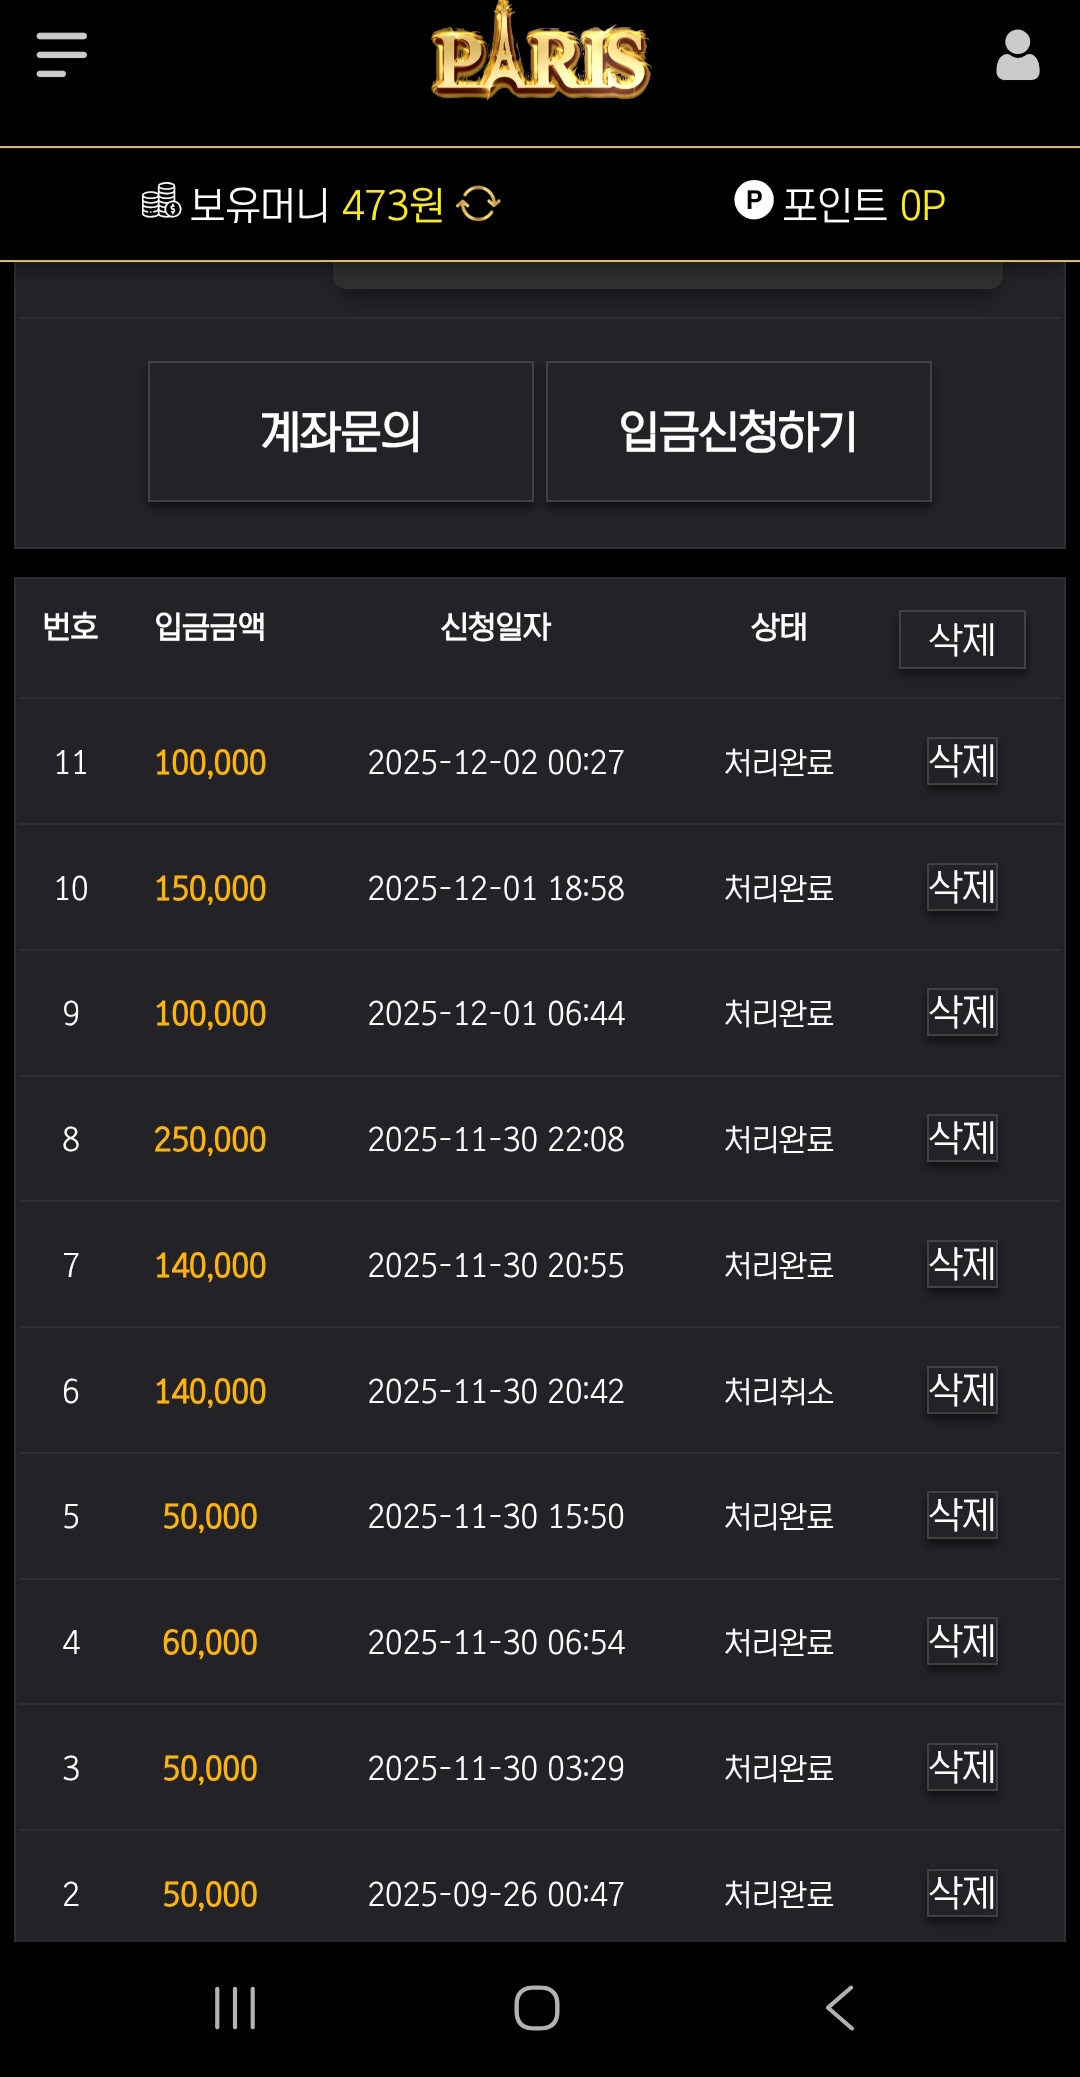The width and height of the screenshot is (1080, 2077).
Task: Tap the coin stack money icon
Action: point(161,202)
